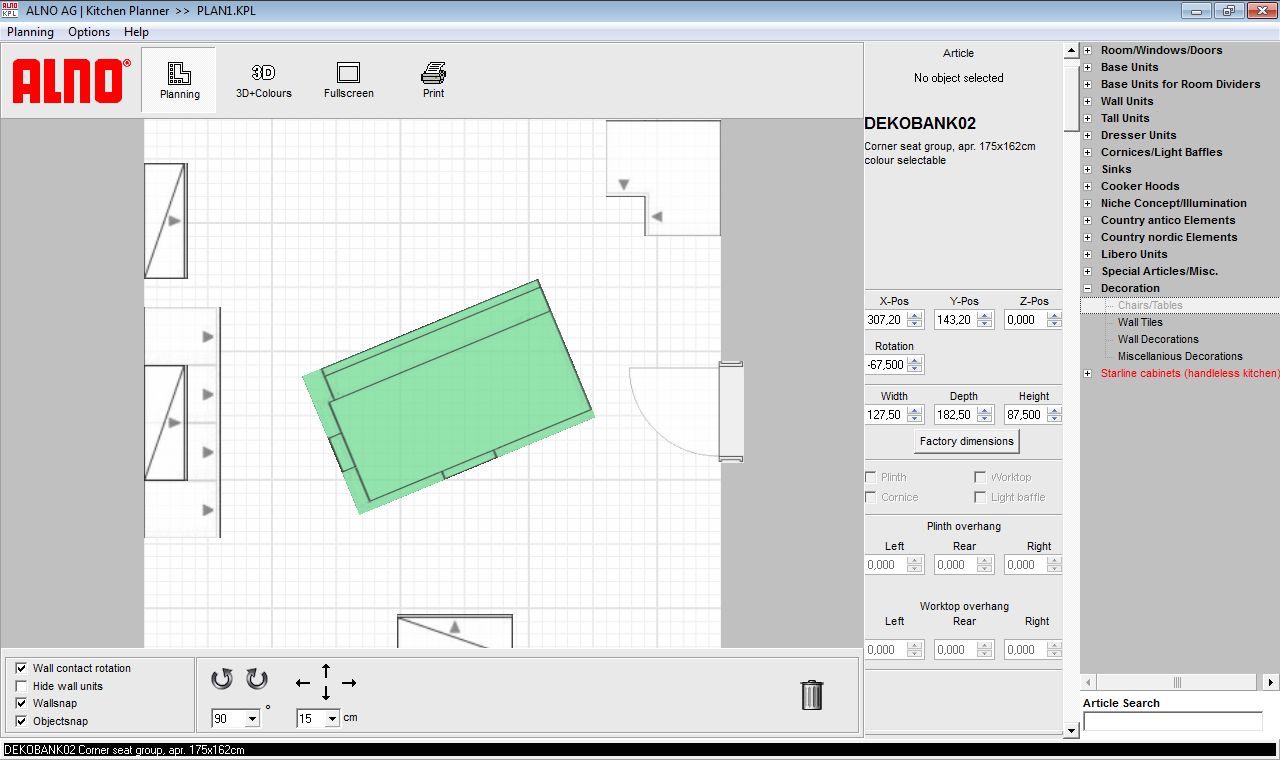
Task: Select Libero Units category
Action: [x=1135, y=254]
